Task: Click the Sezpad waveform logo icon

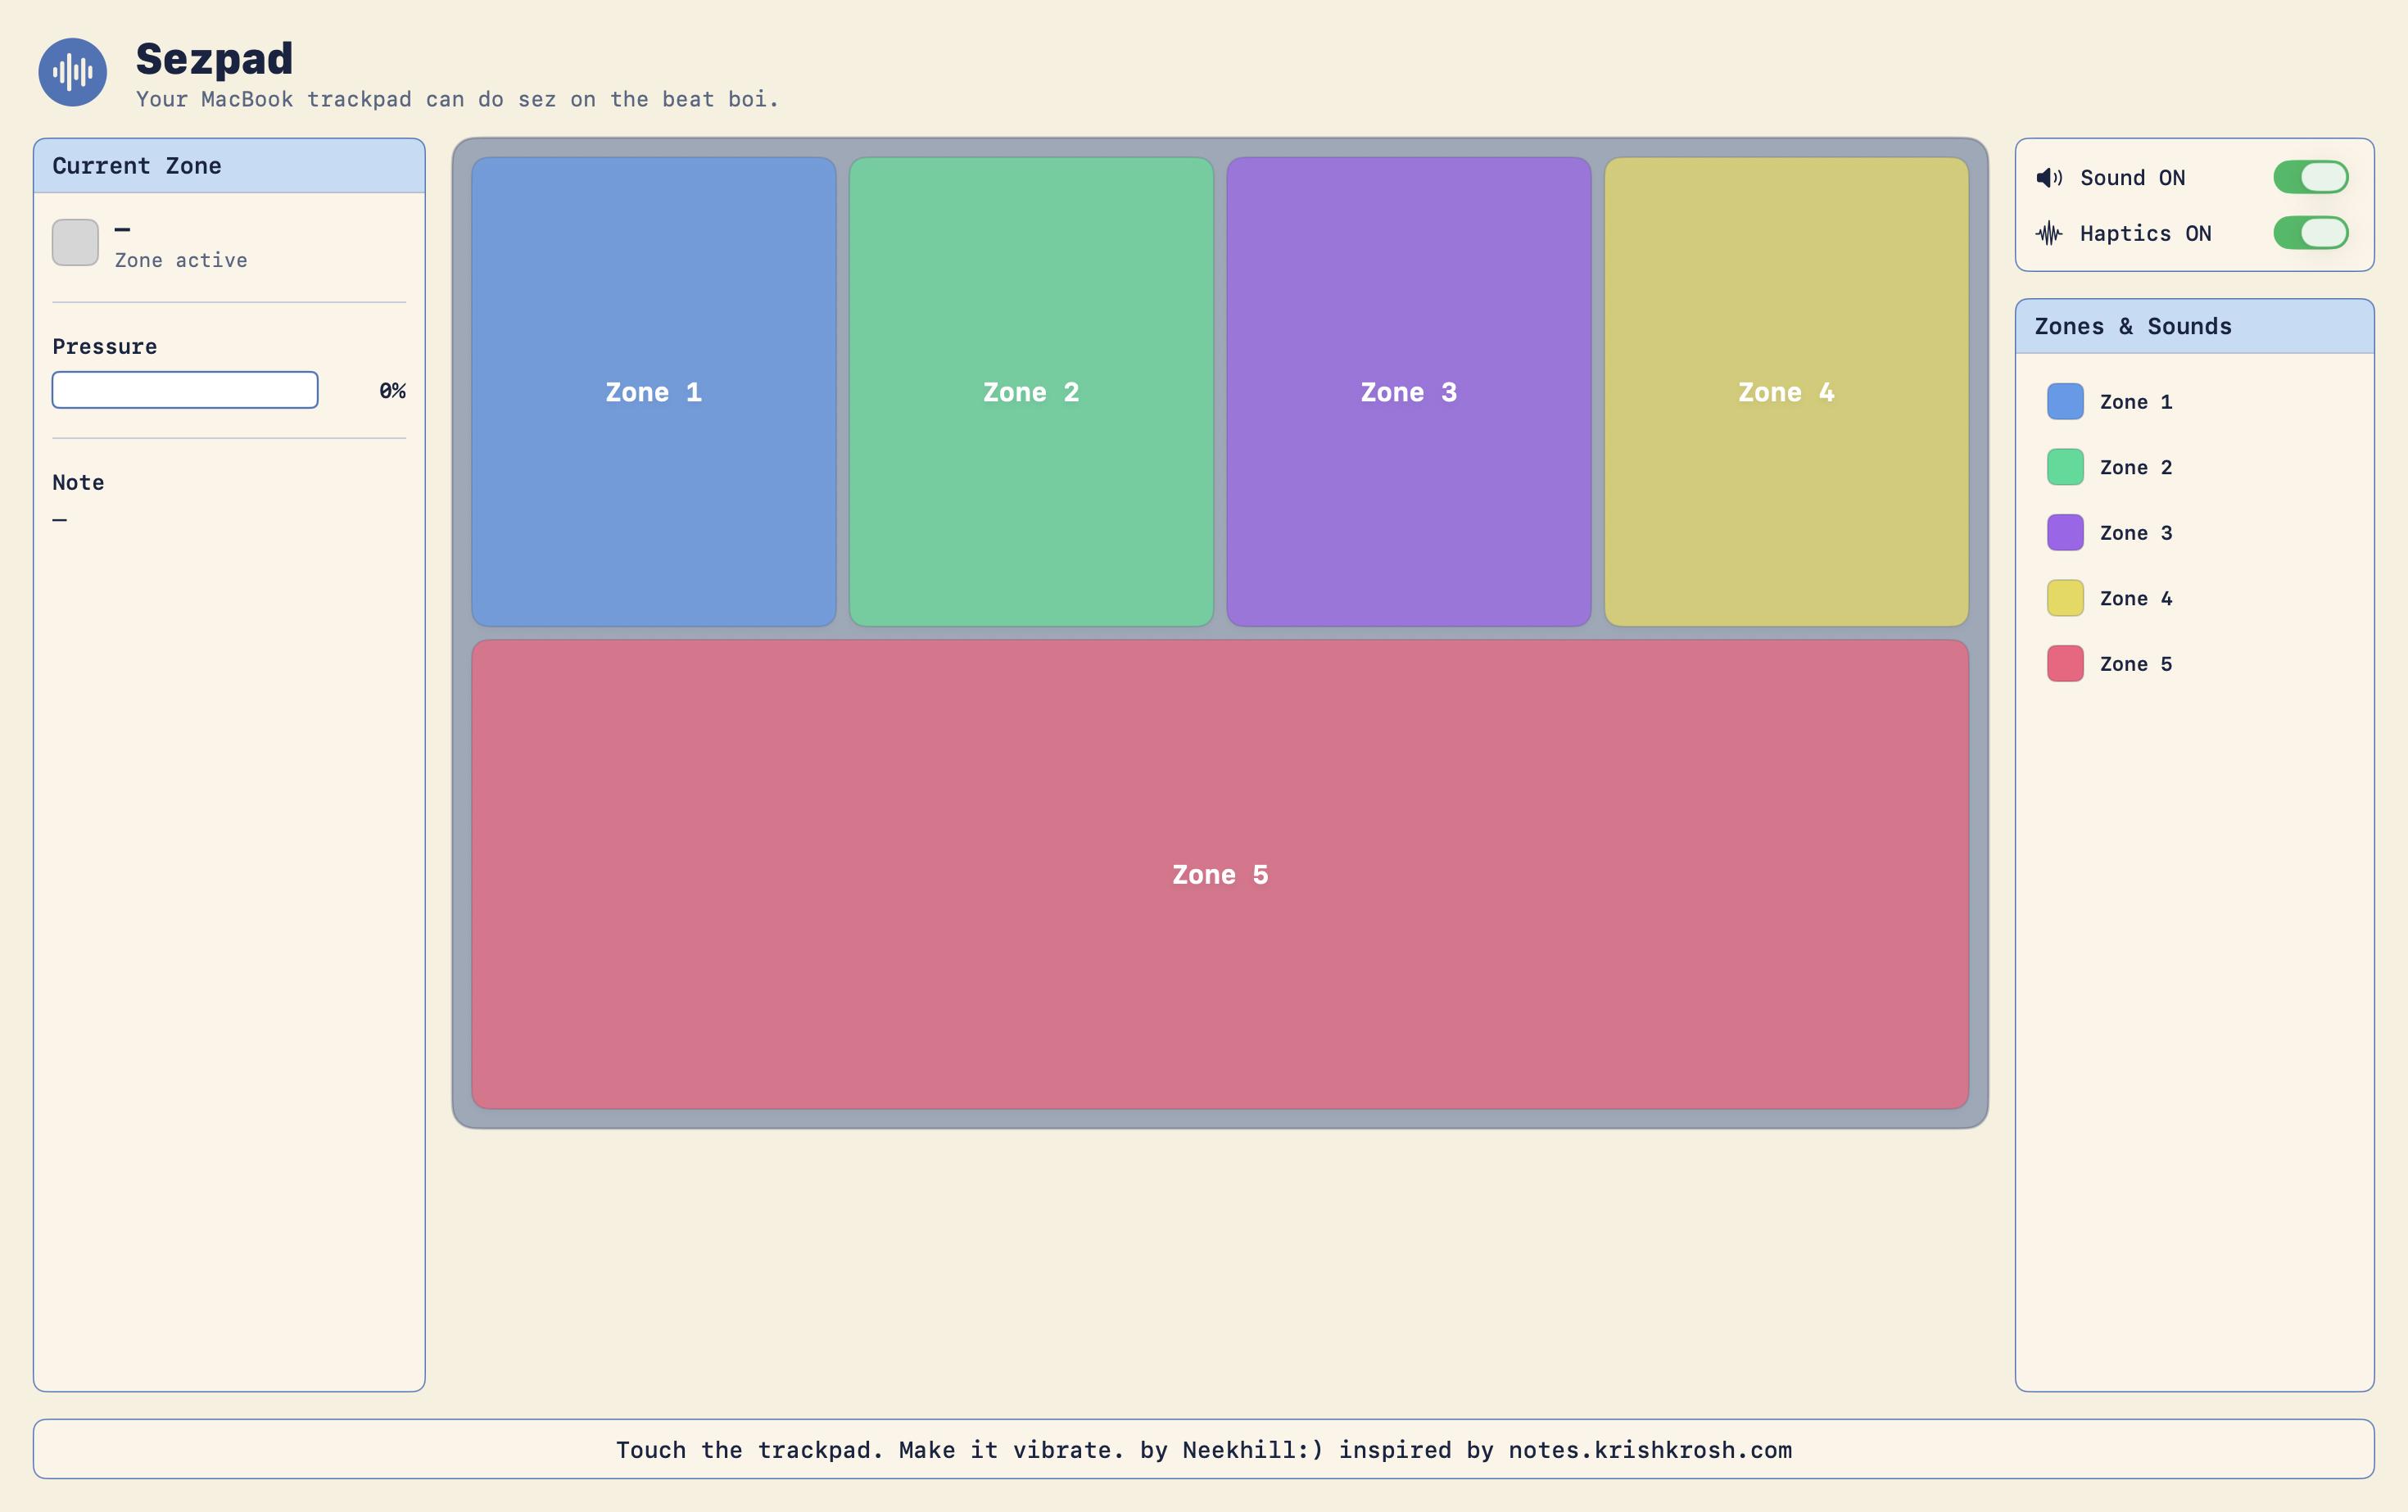Action: 73,72
